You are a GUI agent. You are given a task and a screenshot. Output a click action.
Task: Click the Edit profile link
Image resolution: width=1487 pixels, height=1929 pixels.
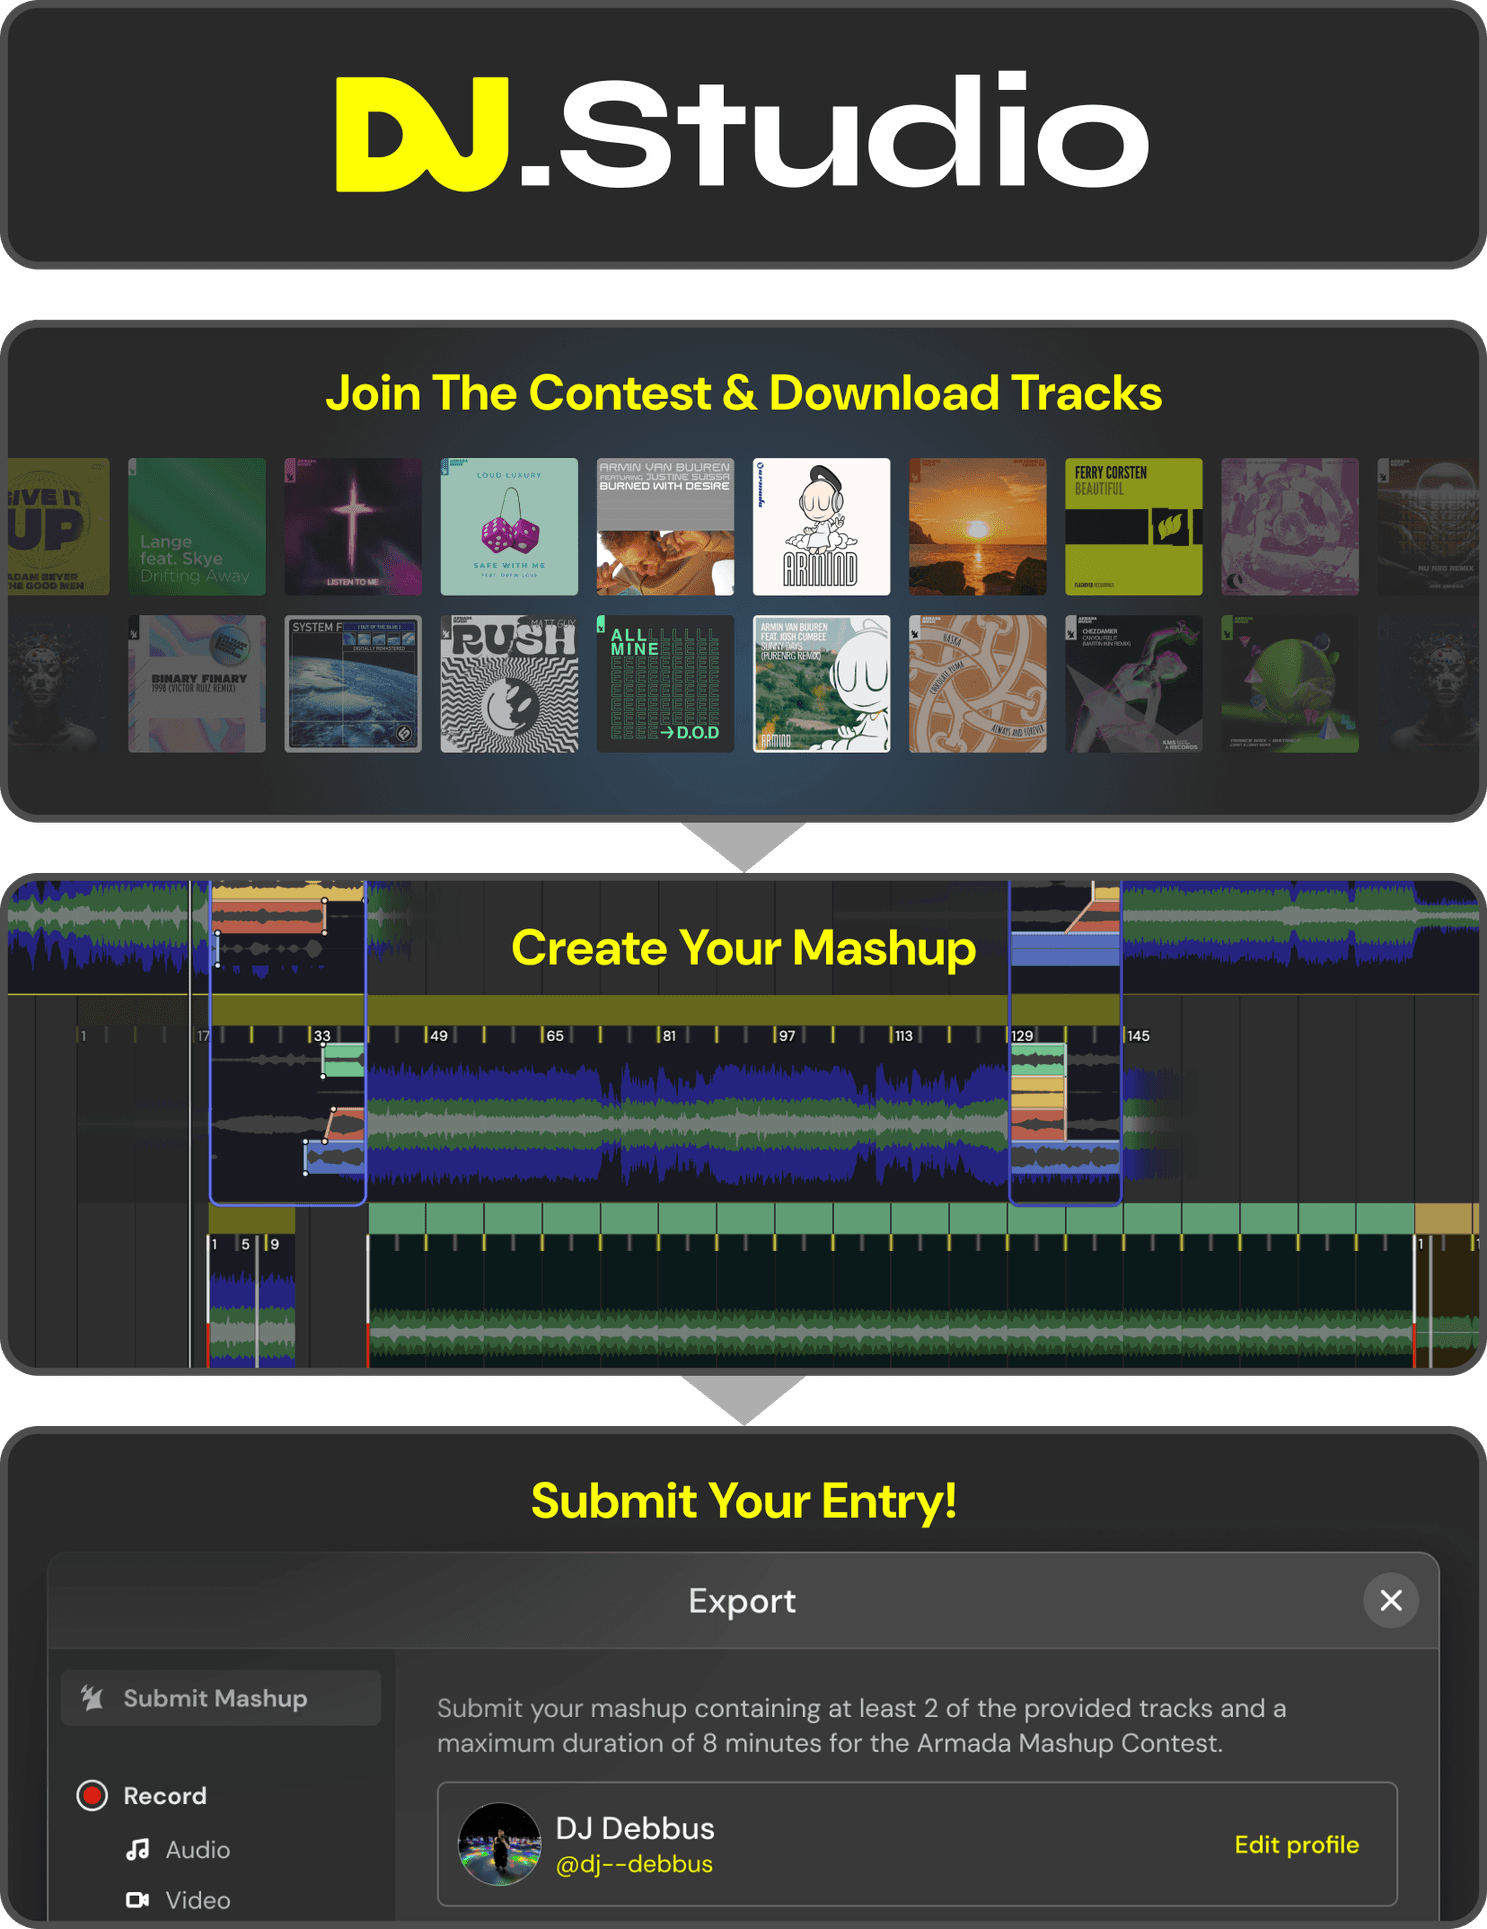(x=1296, y=1844)
